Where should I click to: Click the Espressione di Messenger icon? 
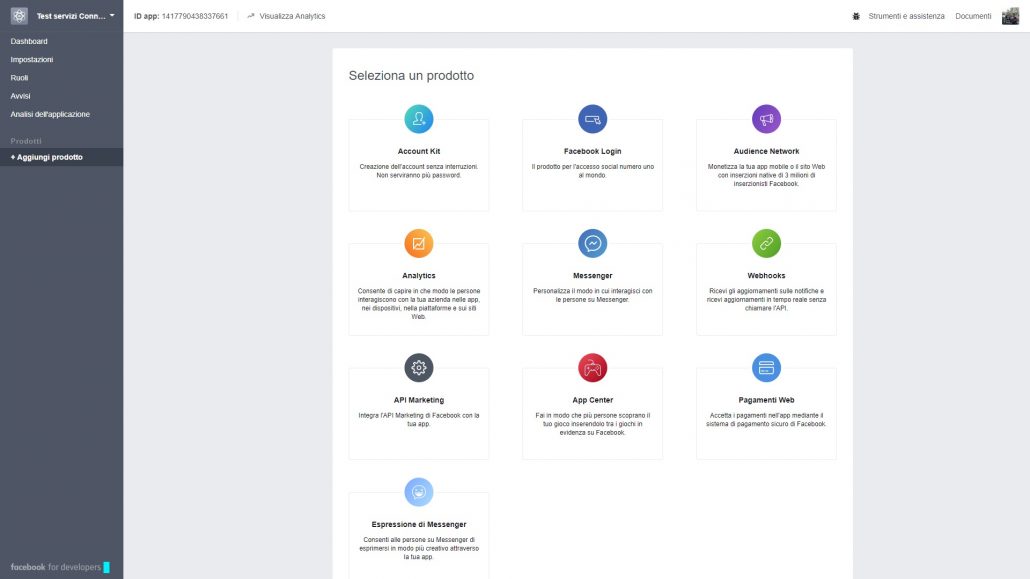[418, 492]
